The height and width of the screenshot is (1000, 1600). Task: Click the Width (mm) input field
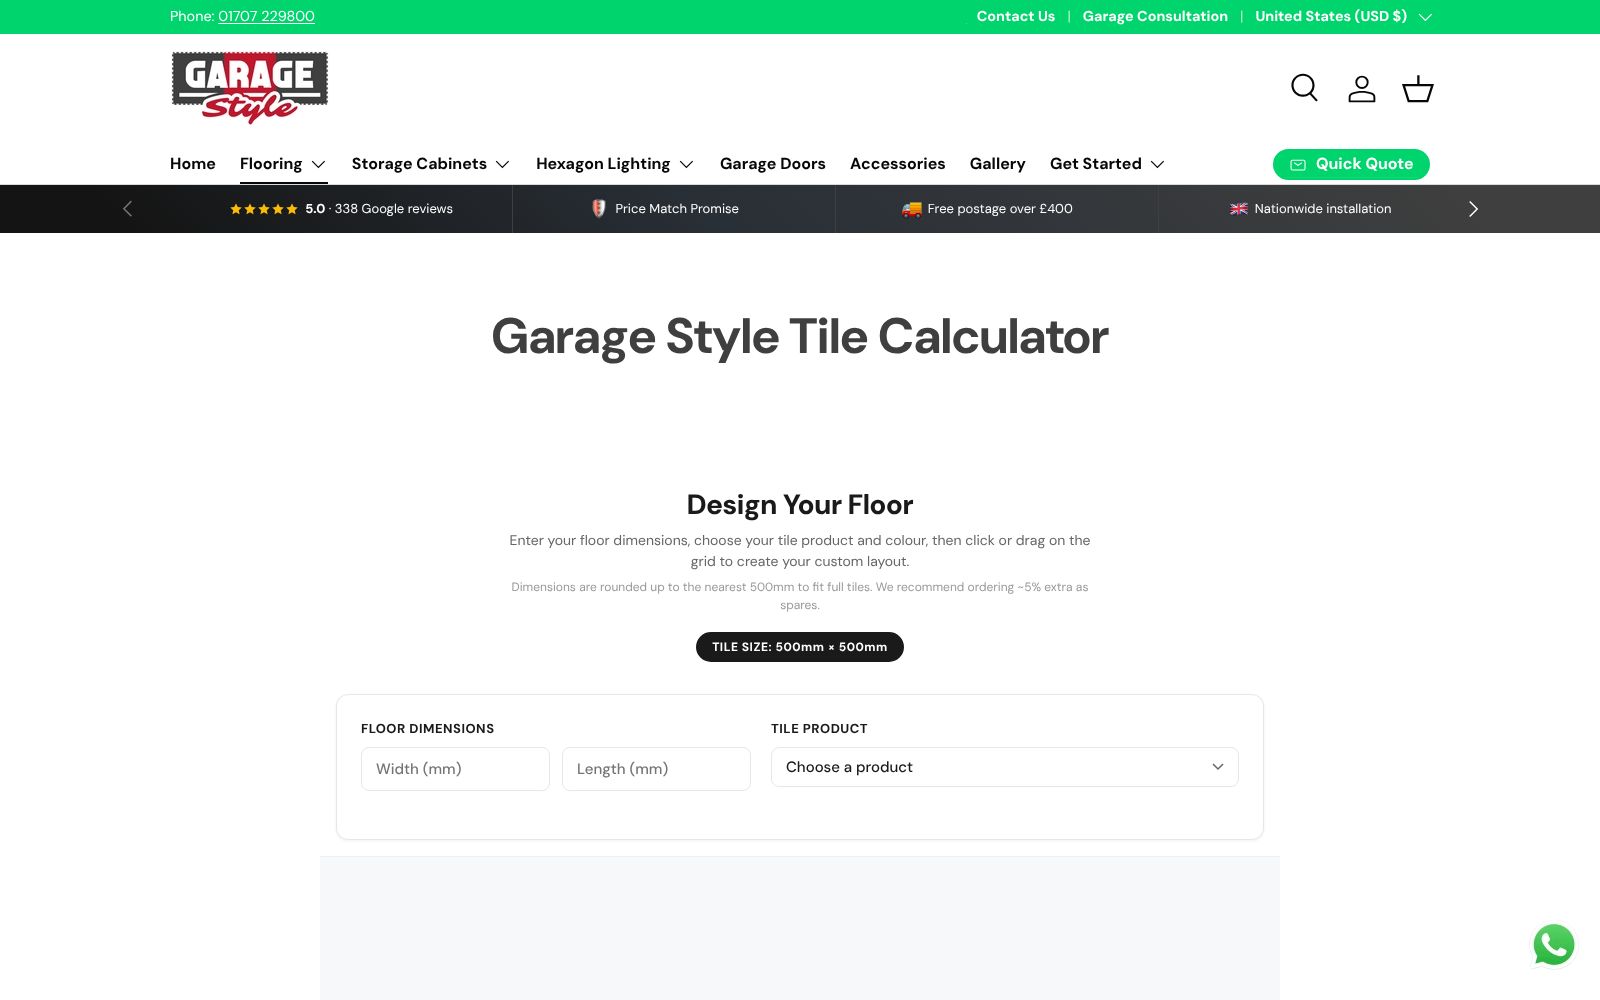coord(455,769)
